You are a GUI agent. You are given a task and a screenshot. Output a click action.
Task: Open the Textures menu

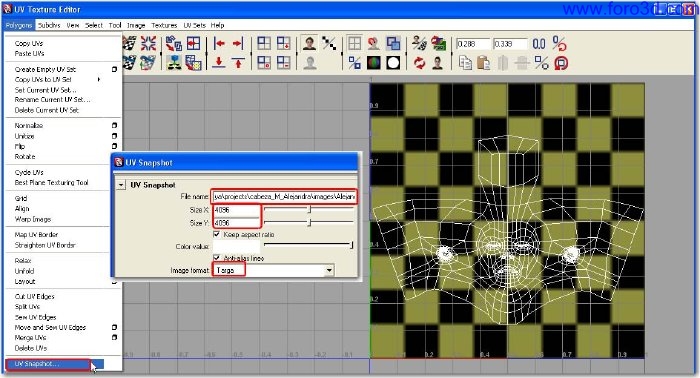(x=164, y=25)
